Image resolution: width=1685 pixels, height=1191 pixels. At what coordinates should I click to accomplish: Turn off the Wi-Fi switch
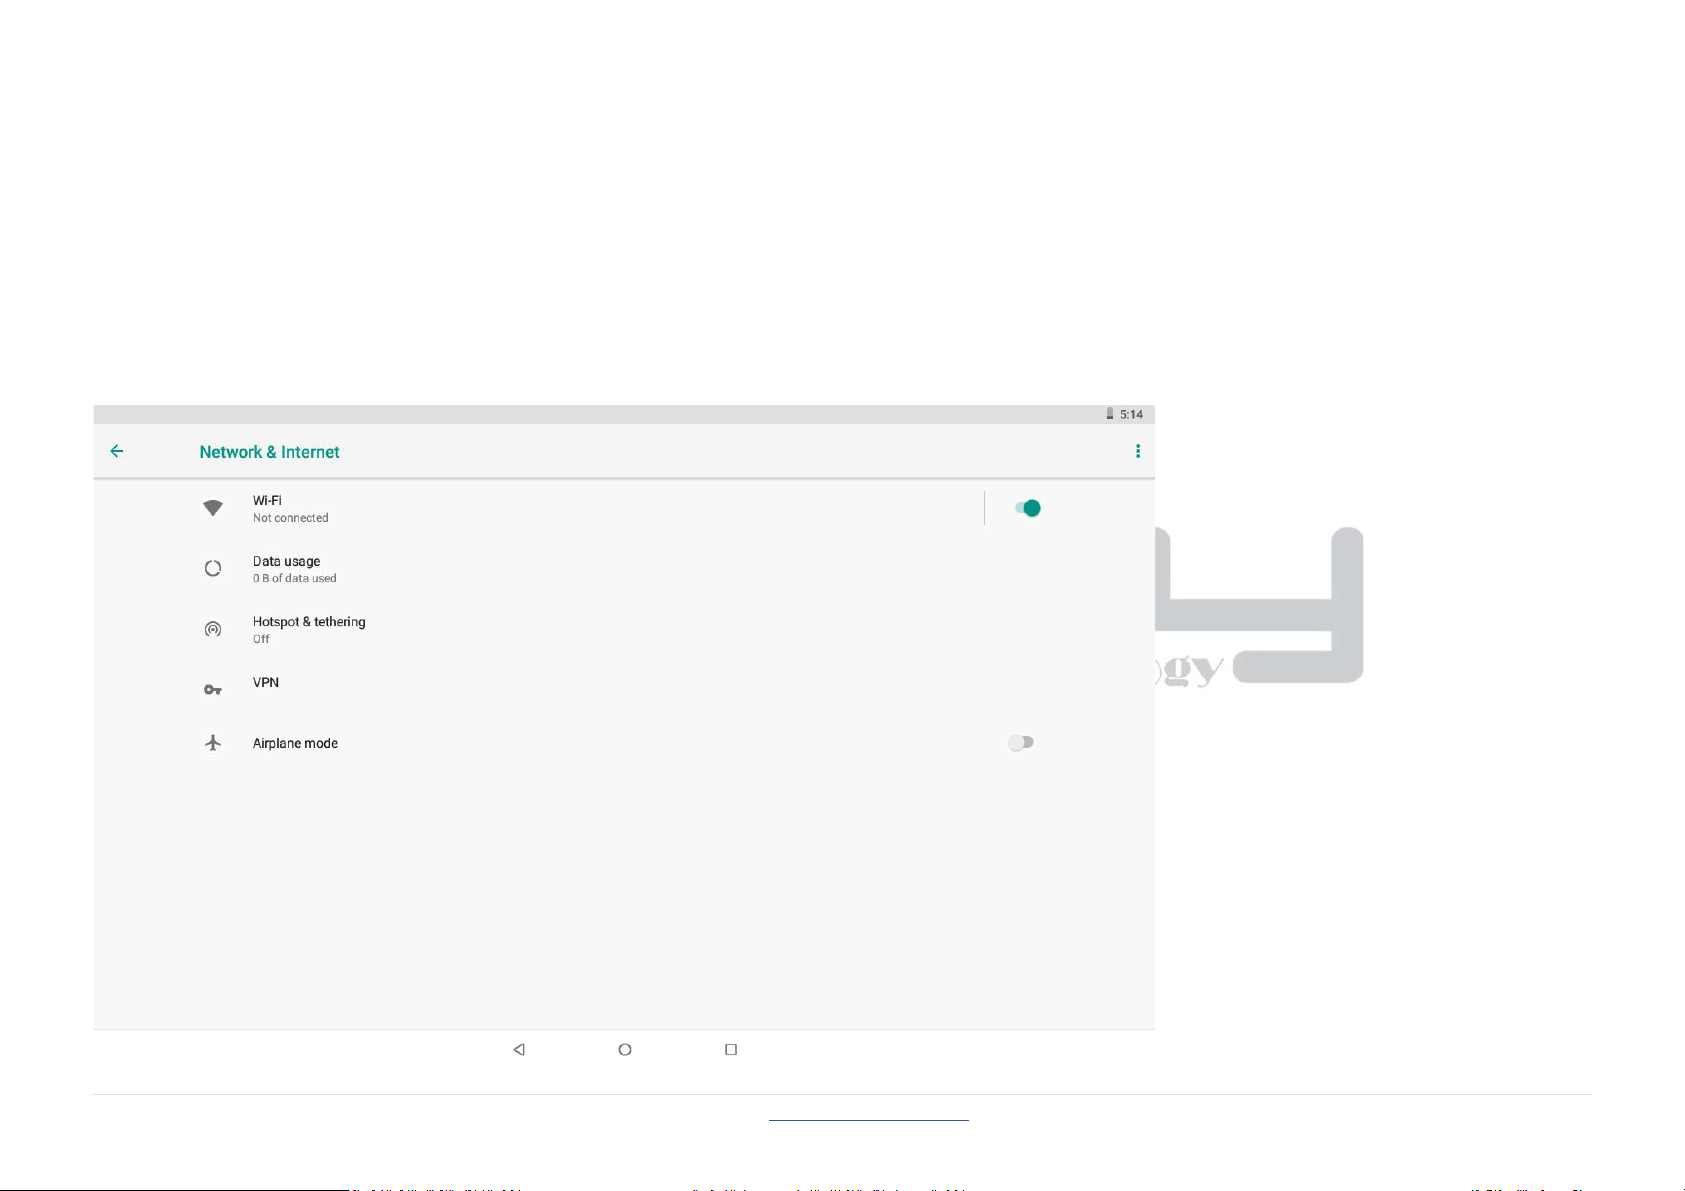tap(1027, 508)
